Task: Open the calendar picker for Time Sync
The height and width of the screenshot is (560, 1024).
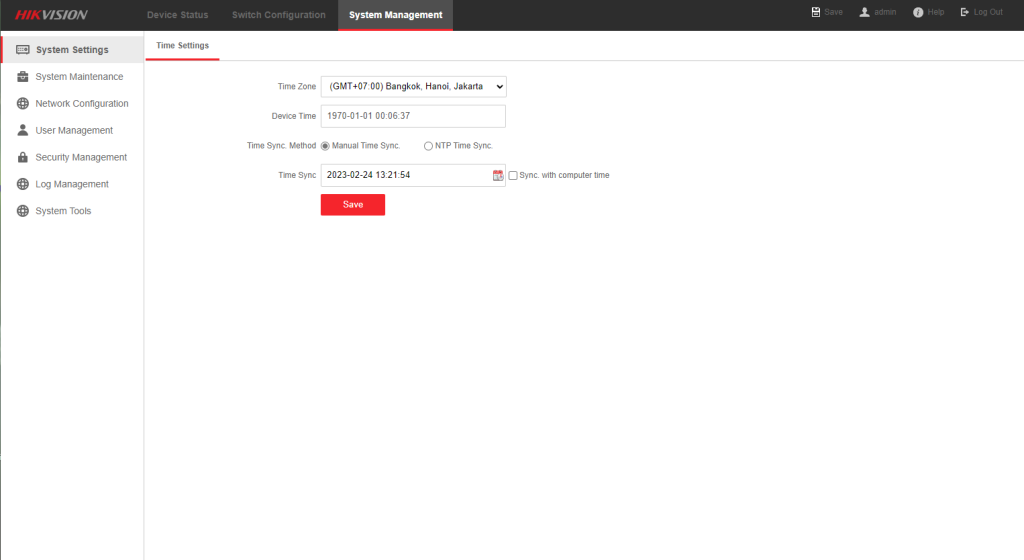Action: pyautogui.click(x=498, y=175)
